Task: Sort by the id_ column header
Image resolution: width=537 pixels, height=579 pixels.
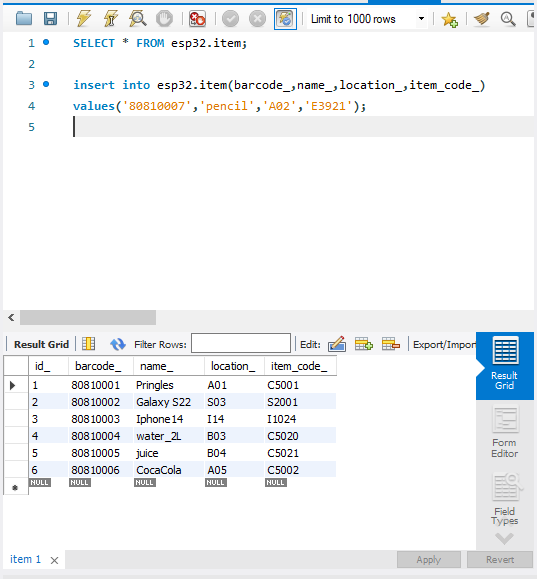Action: tap(48, 366)
